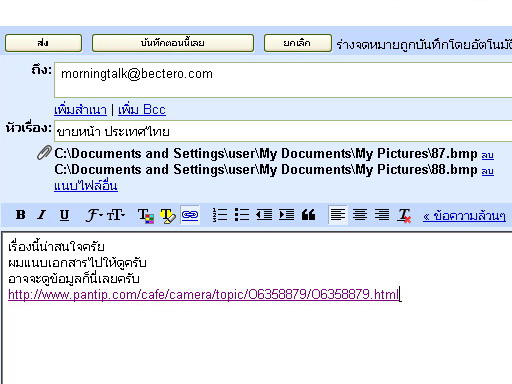512x384 pixels.
Task: Center align the text
Action: [x=360, y=215]
